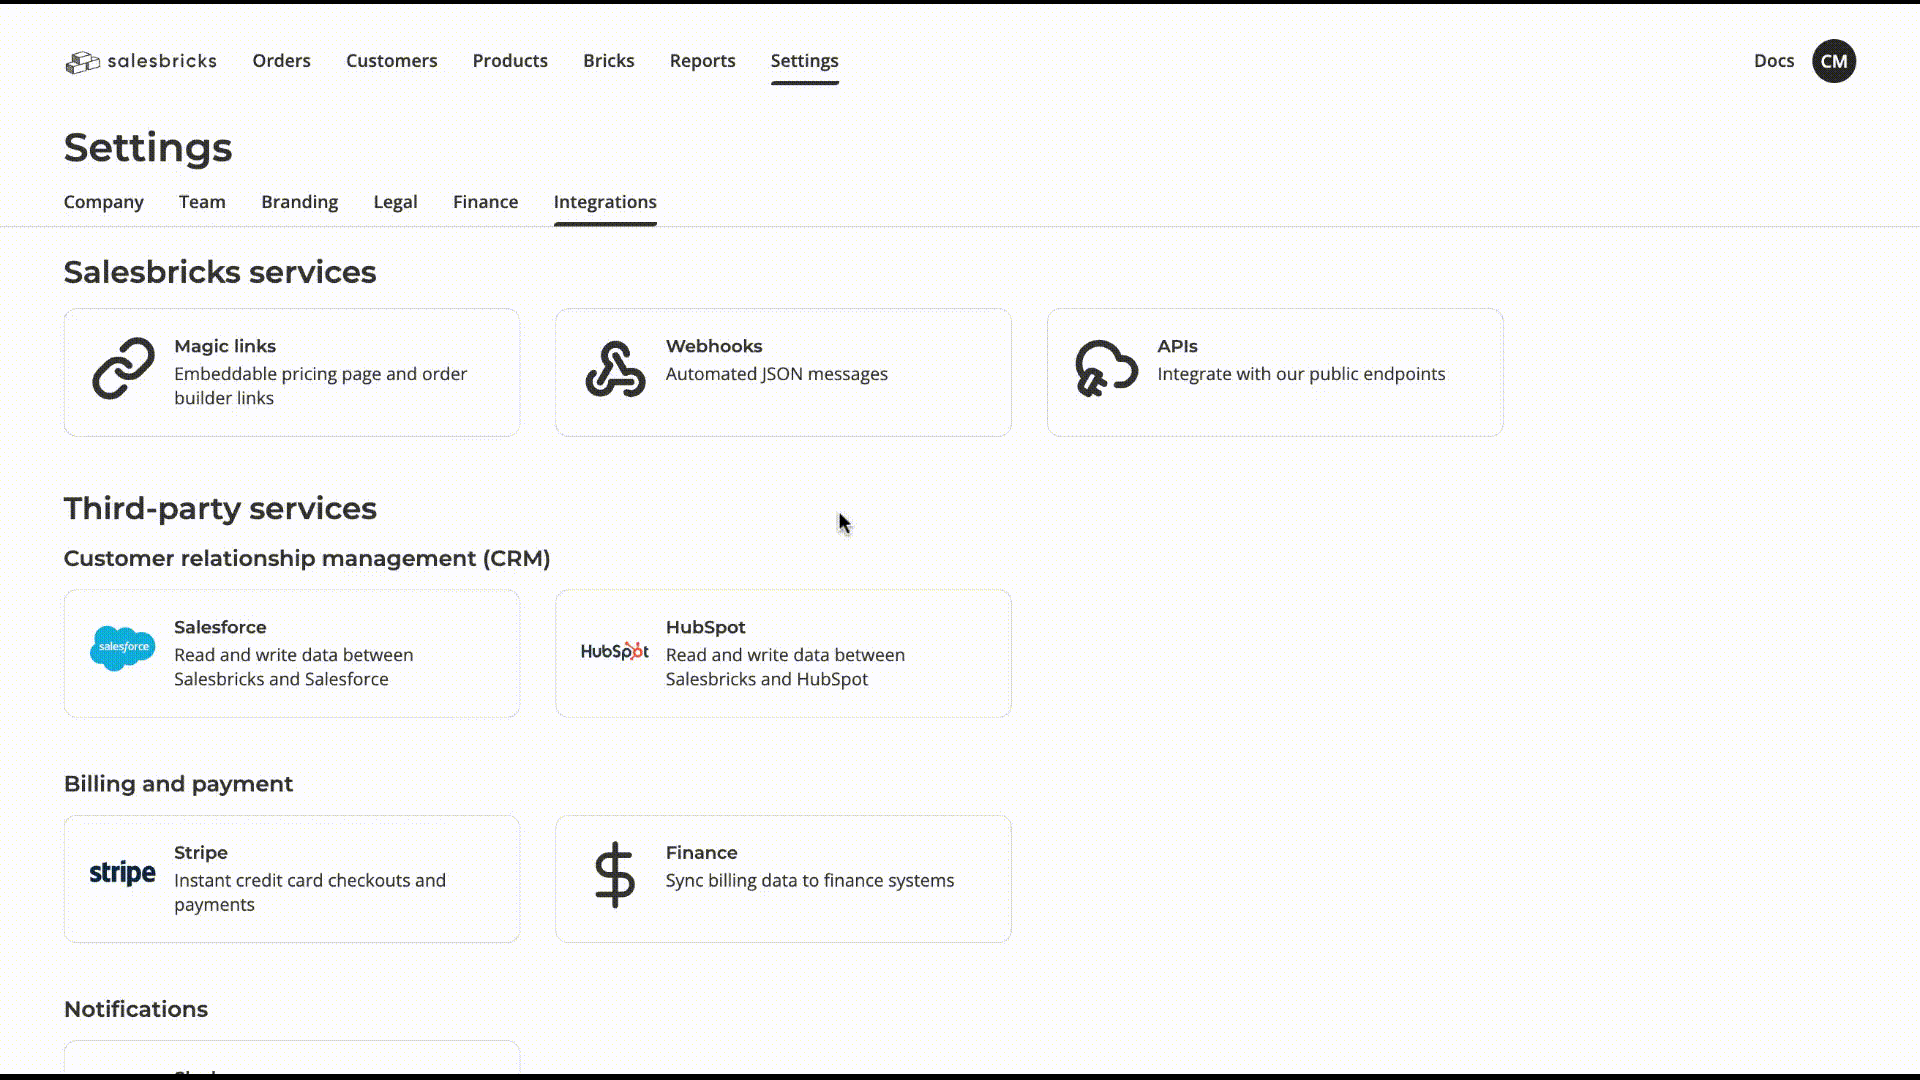Select the Branding tab
The width and height of the screenshot is (1920, 1080).
(299, 202)
